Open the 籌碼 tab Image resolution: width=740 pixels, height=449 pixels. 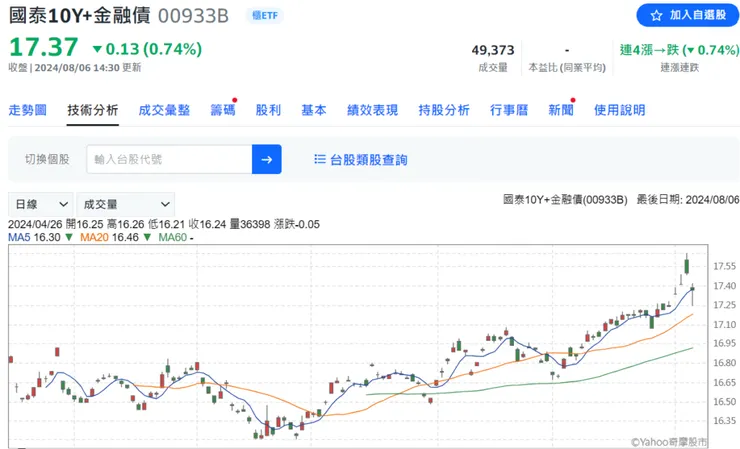pyautogui.click(x=223, y=110)
